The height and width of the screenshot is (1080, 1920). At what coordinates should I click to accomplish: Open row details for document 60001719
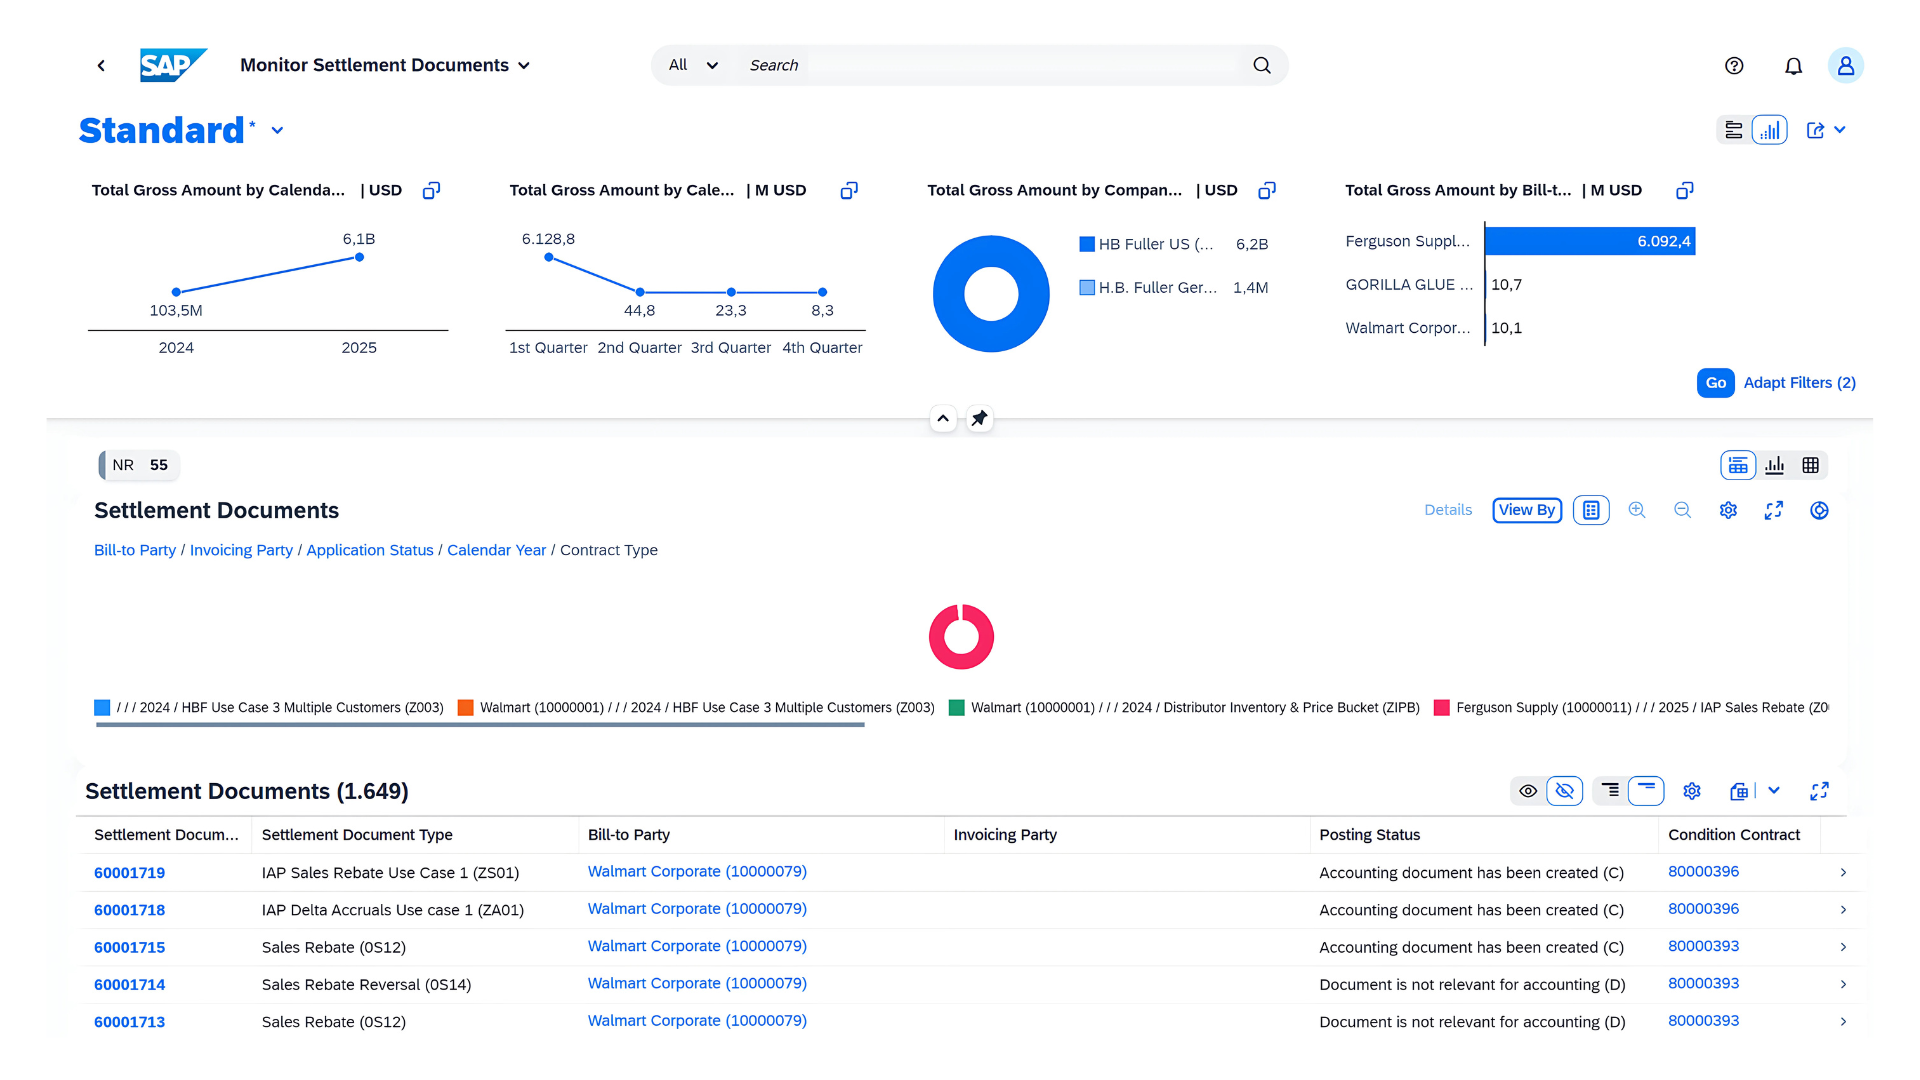point(1843,873)
